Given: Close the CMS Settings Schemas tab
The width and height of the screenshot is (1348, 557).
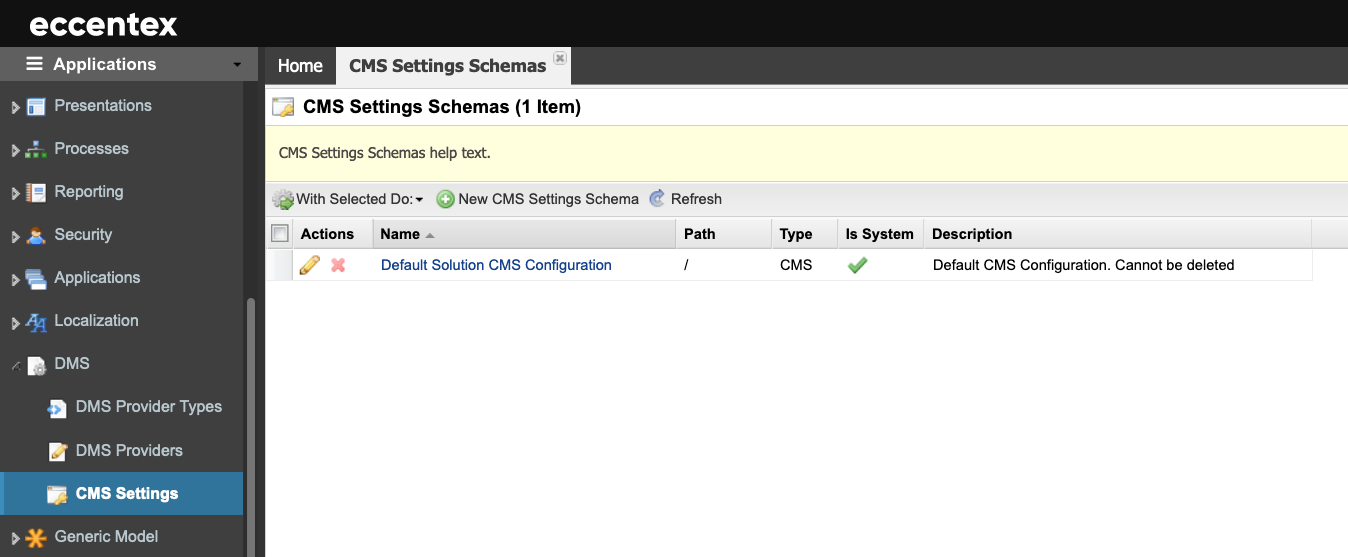Looking at the screenshot, I should point(560,59).
